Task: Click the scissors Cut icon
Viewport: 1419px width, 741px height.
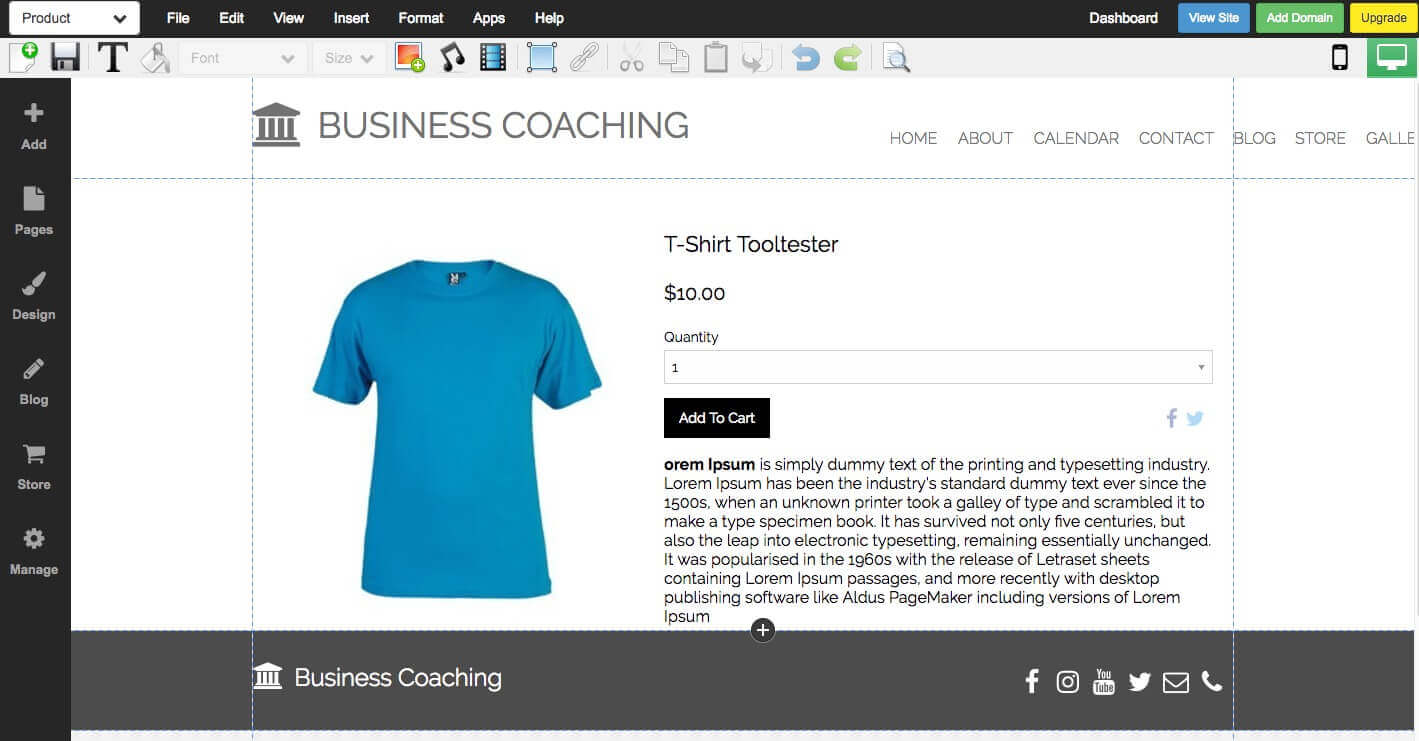Action: tap(631, 58)
